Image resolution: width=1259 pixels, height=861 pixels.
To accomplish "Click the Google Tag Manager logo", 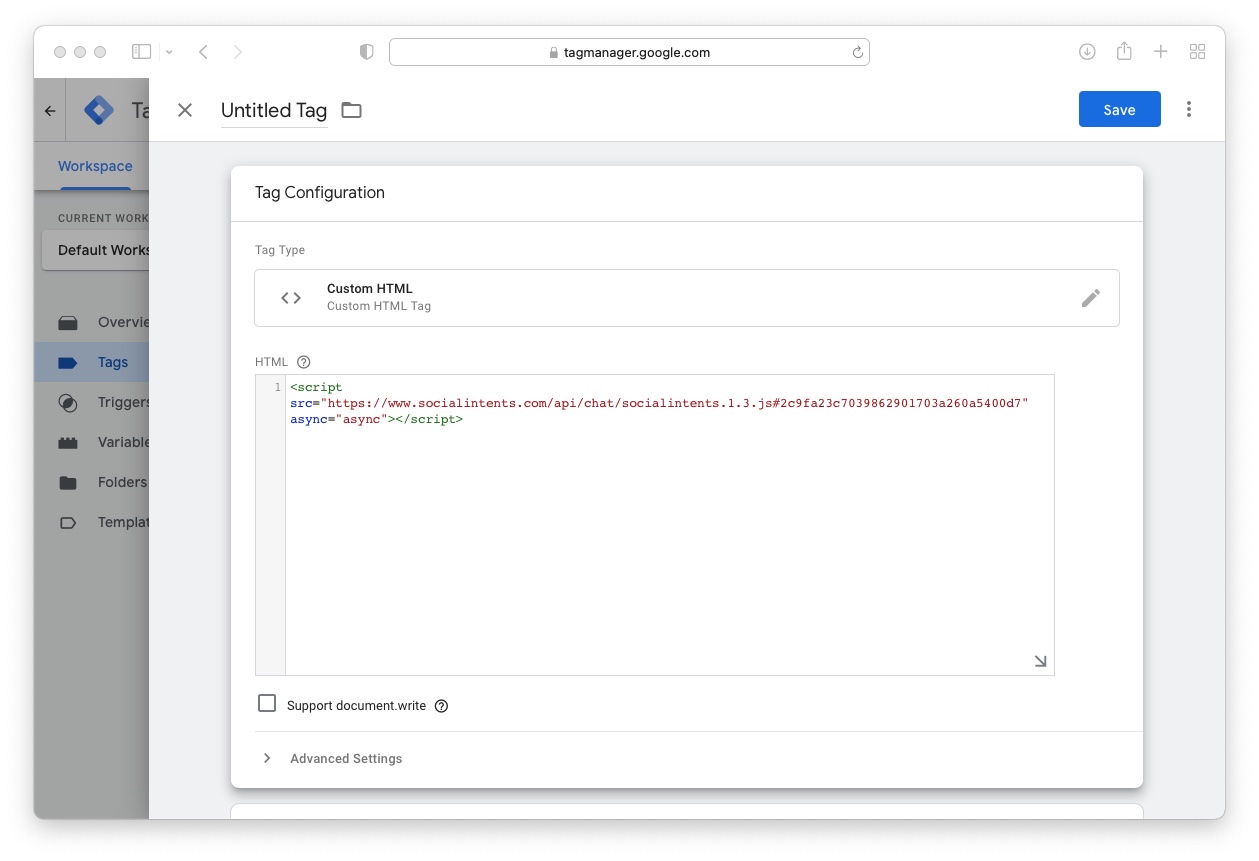I will tap(99, 110).
